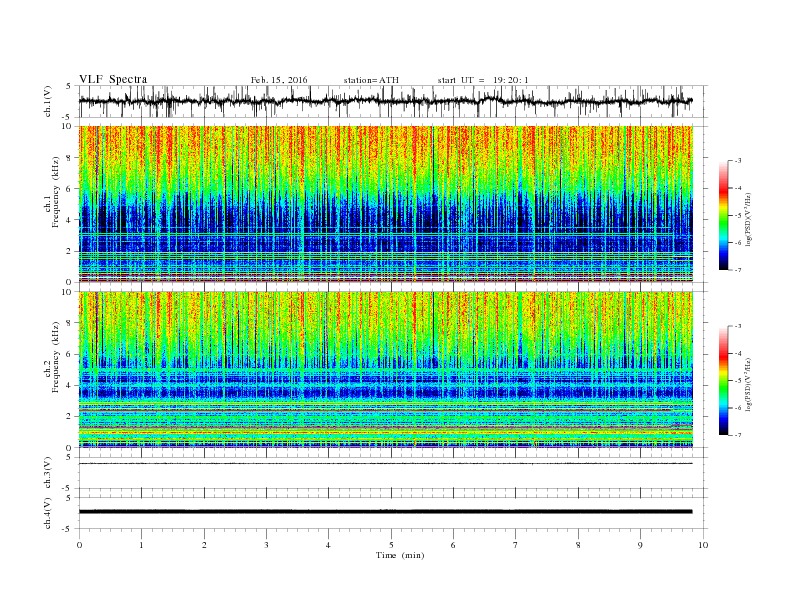Click the "9" tick on time axis
792x612 pixels.
click(x=640, y=545)
